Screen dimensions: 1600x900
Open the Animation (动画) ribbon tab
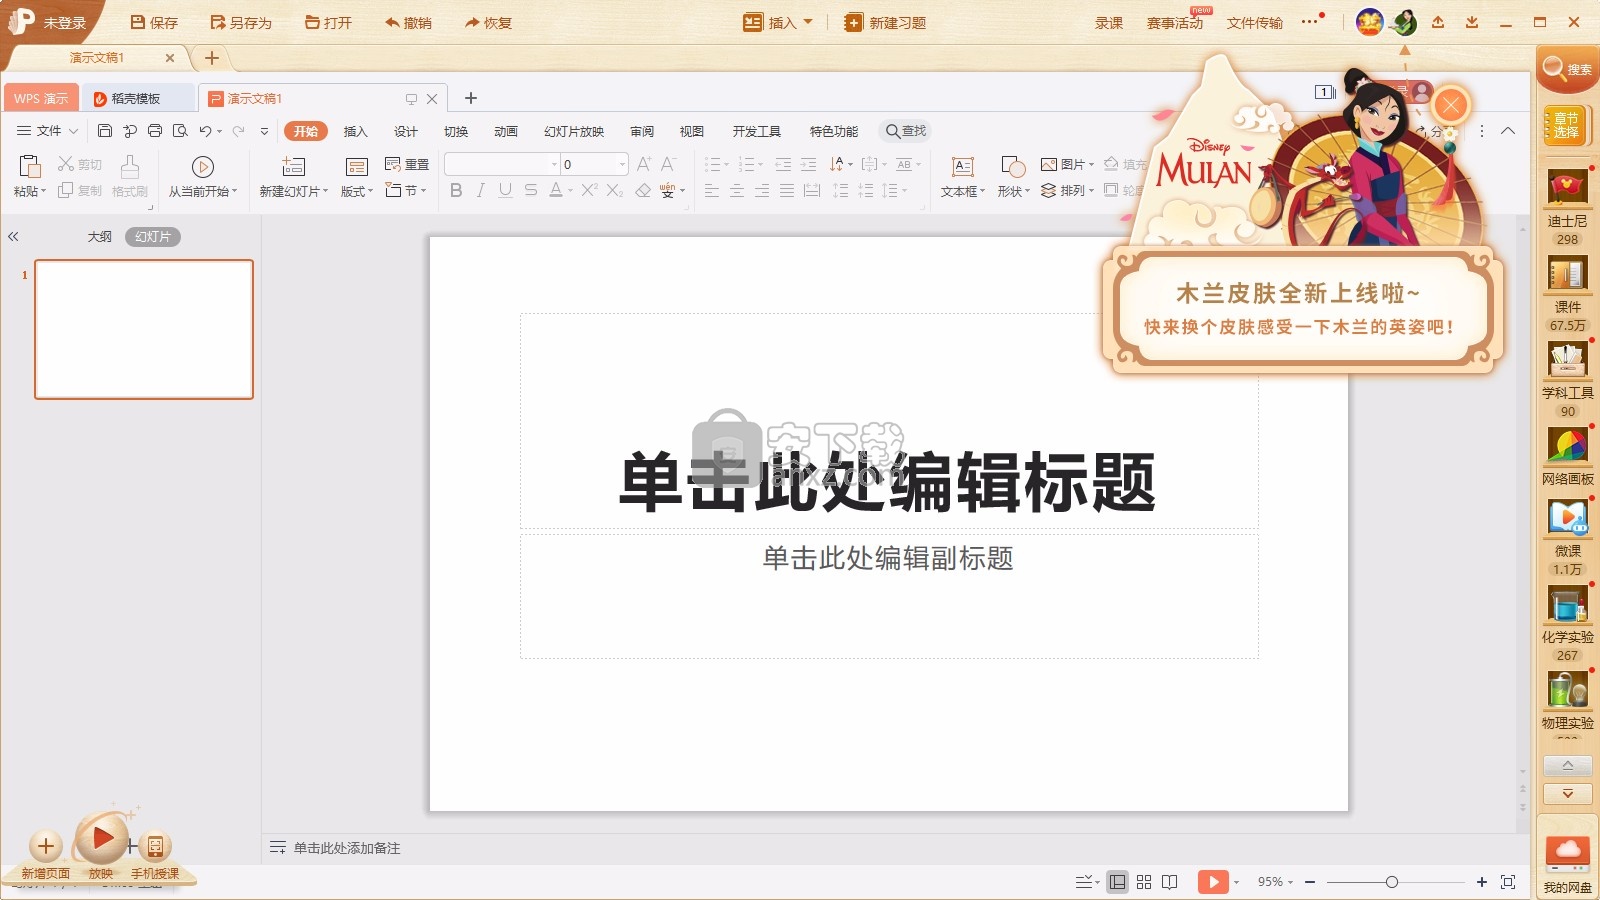coord(506,131)
